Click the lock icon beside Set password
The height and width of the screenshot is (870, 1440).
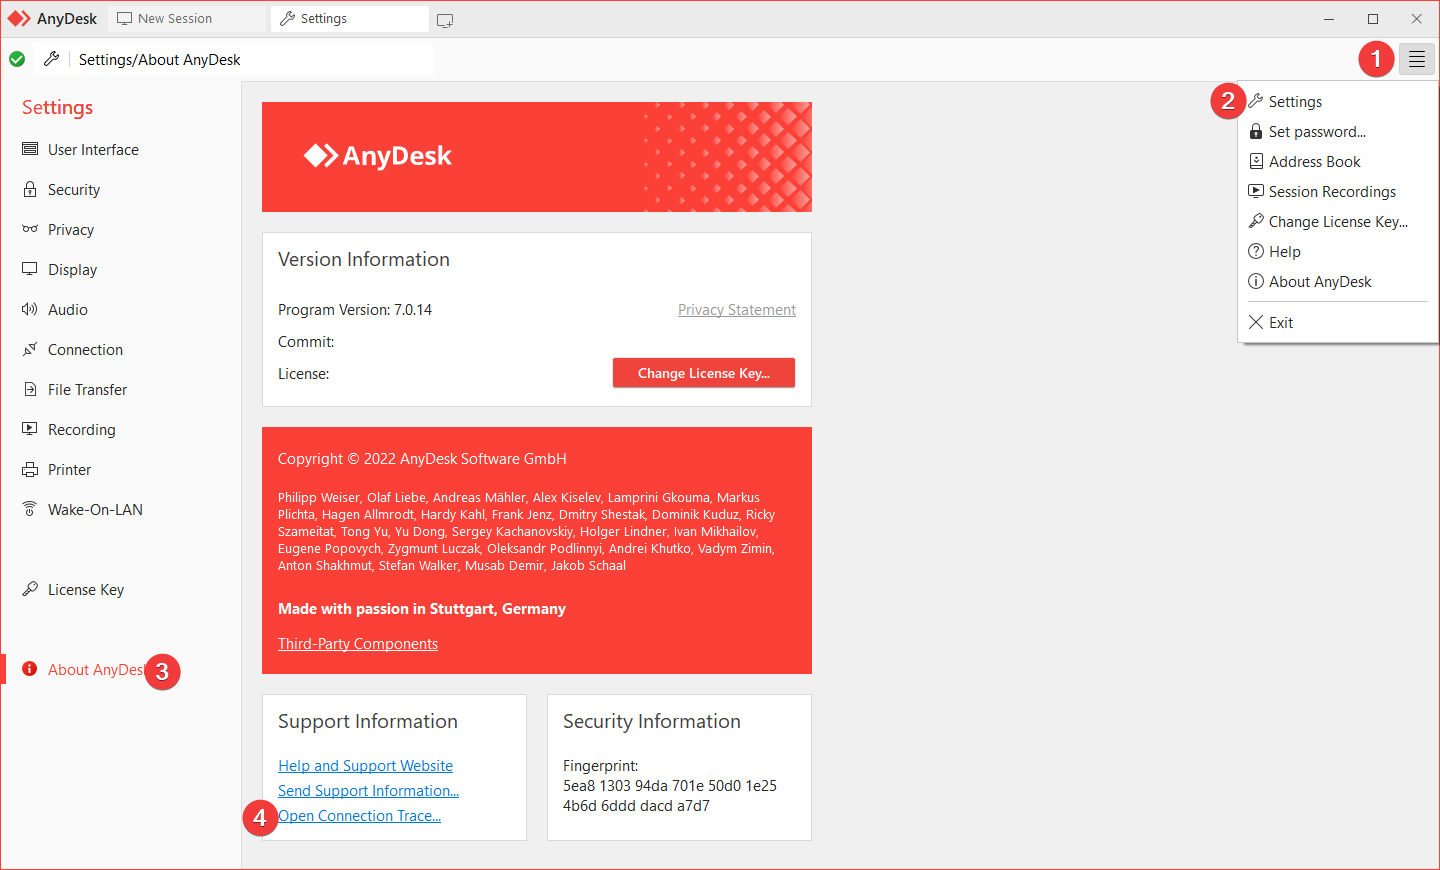tap(1256, 131)
